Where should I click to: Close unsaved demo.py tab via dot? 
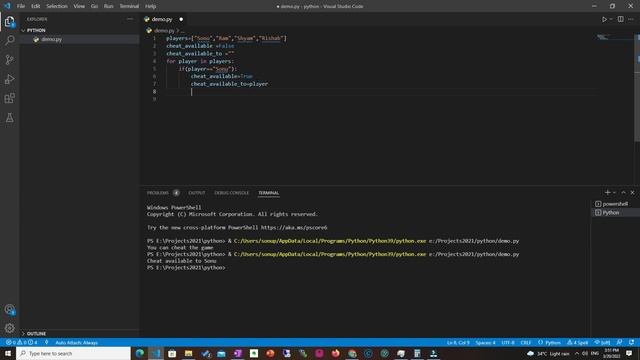coord(181,19)
